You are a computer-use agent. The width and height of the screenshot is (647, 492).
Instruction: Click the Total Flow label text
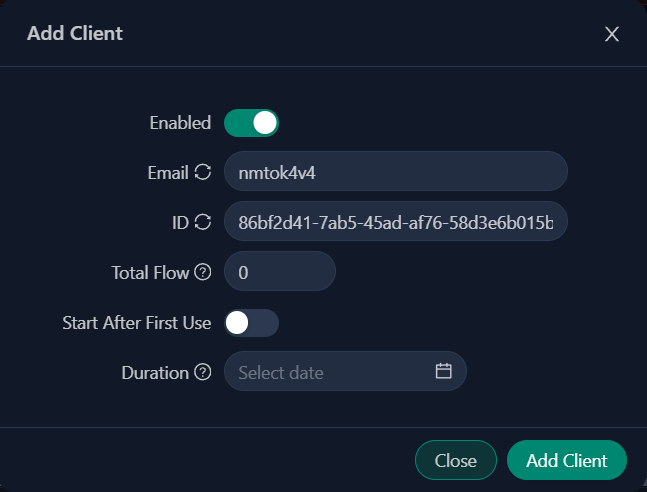150,272
